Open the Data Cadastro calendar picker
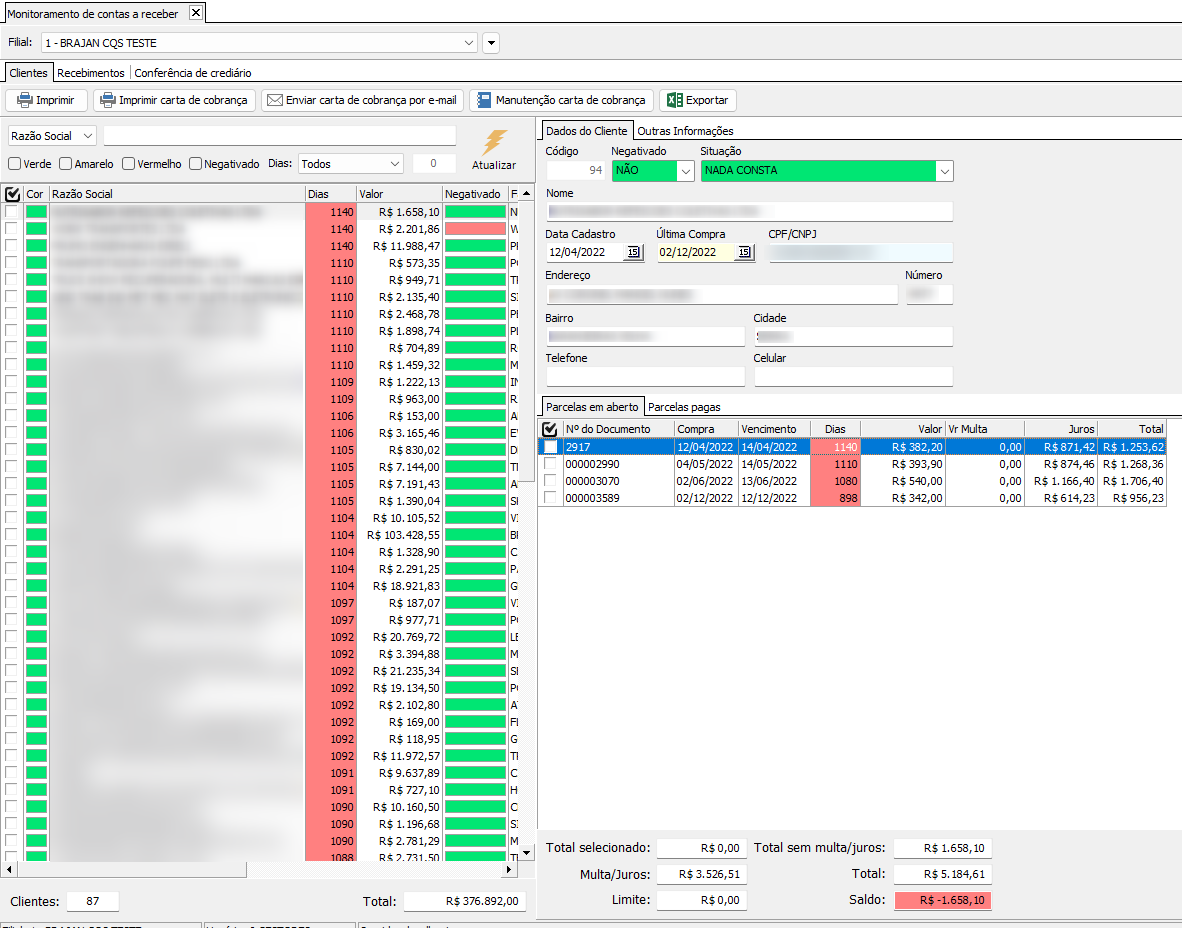Viewport: 1182px width, 928px height. (633, 252)
